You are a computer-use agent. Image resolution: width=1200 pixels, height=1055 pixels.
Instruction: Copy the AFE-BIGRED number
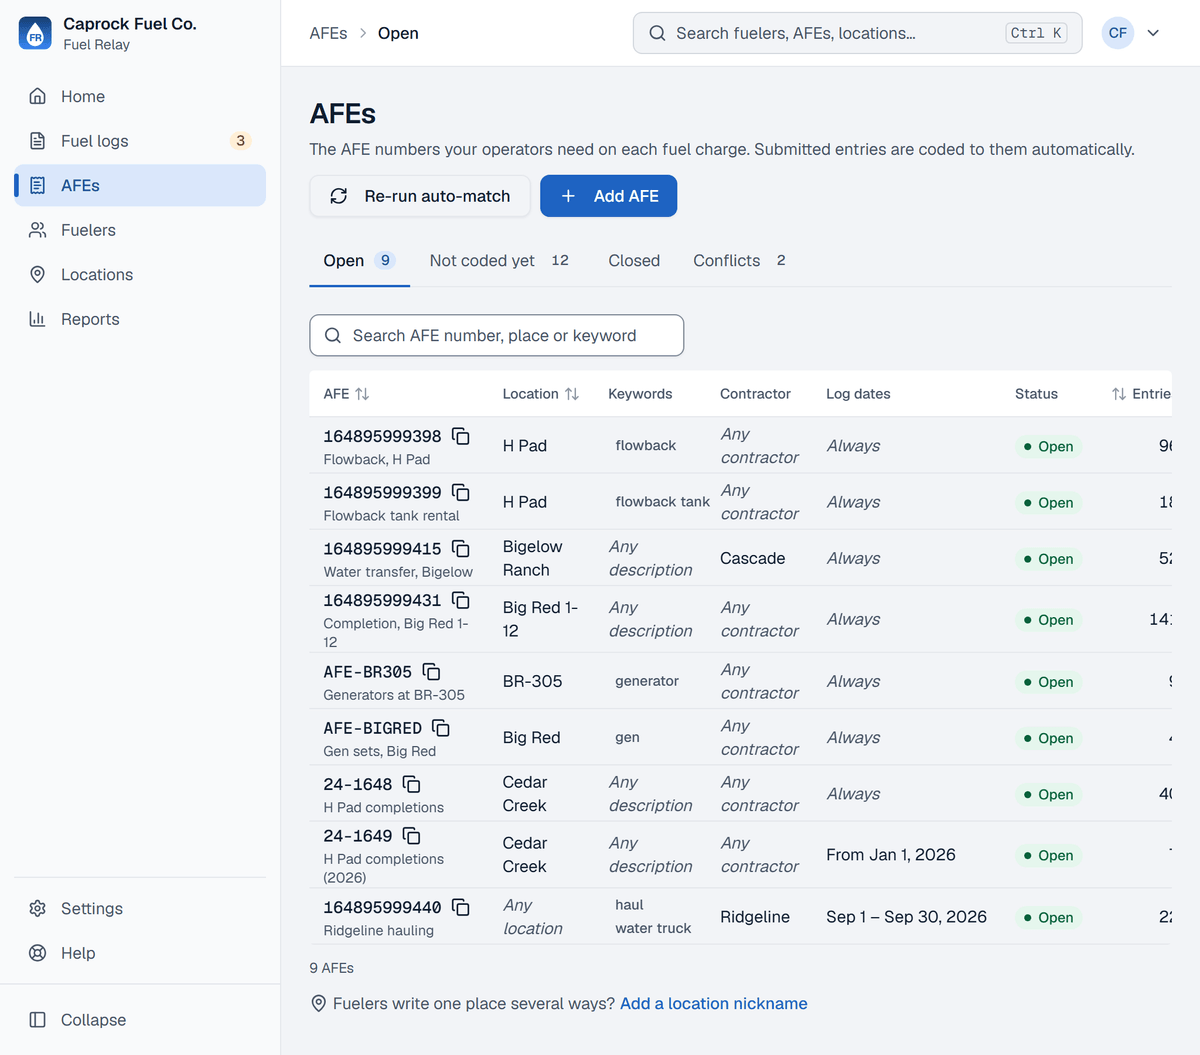tap(441, 728)
